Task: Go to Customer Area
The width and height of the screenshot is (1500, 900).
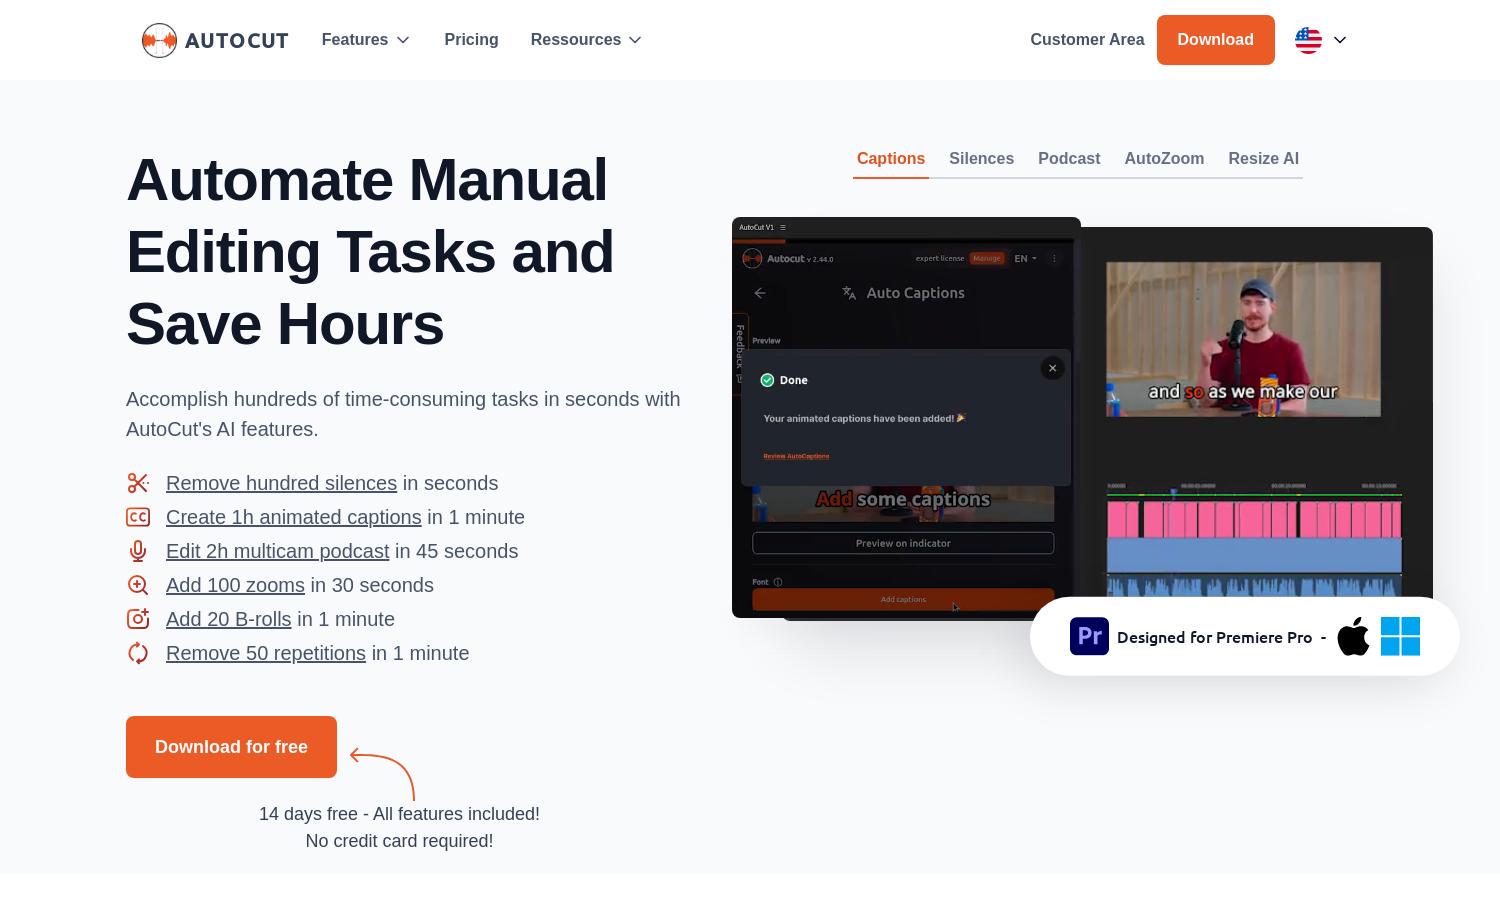Action: coord(1087,40)
